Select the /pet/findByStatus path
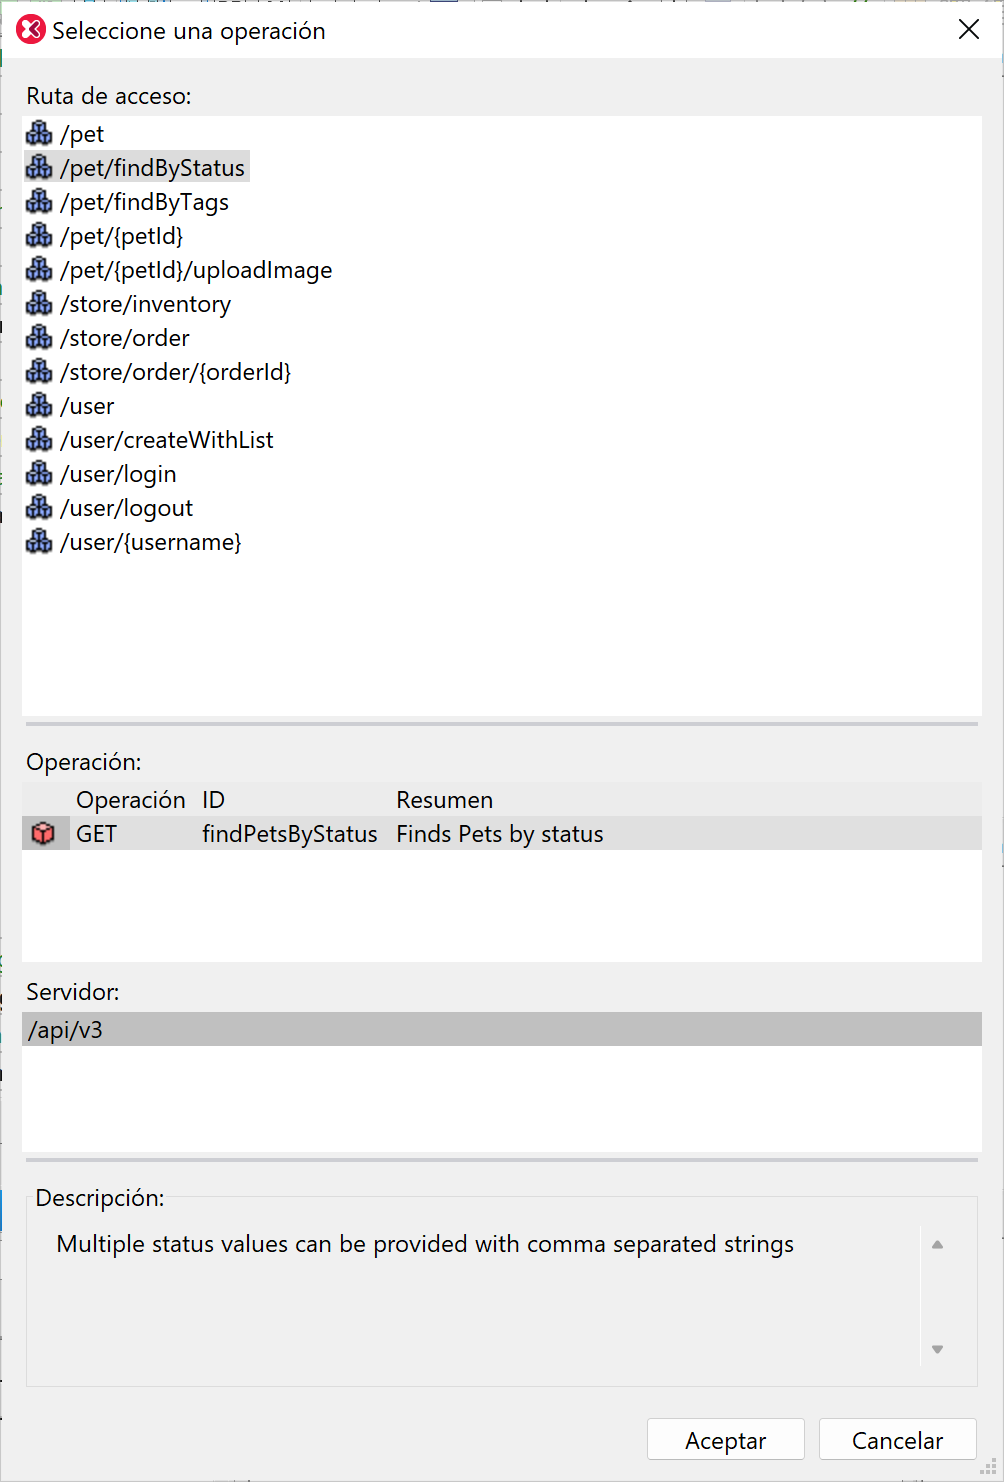 152,168
